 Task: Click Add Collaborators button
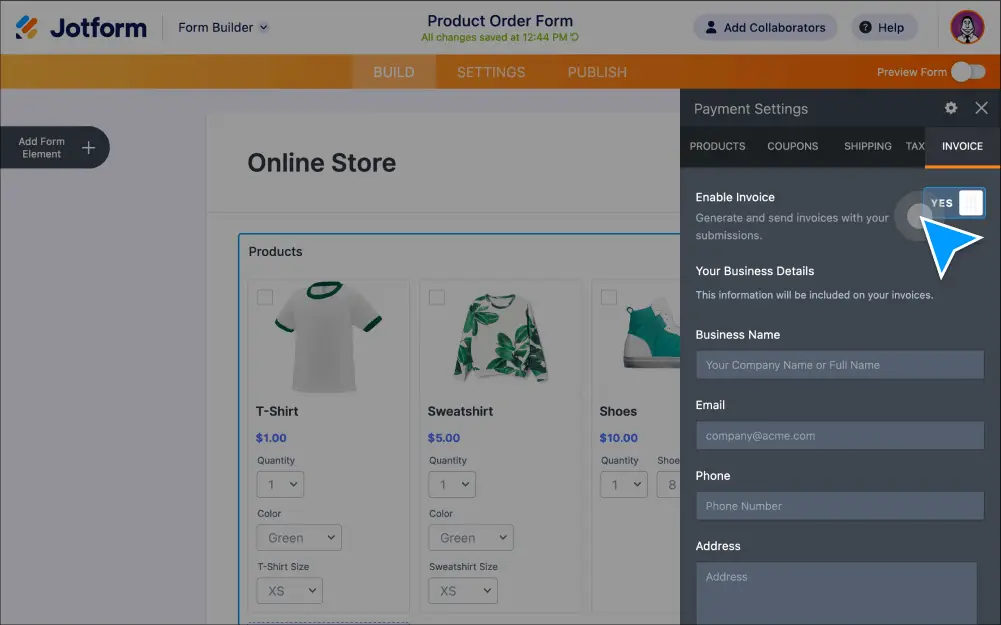(765, 27)
